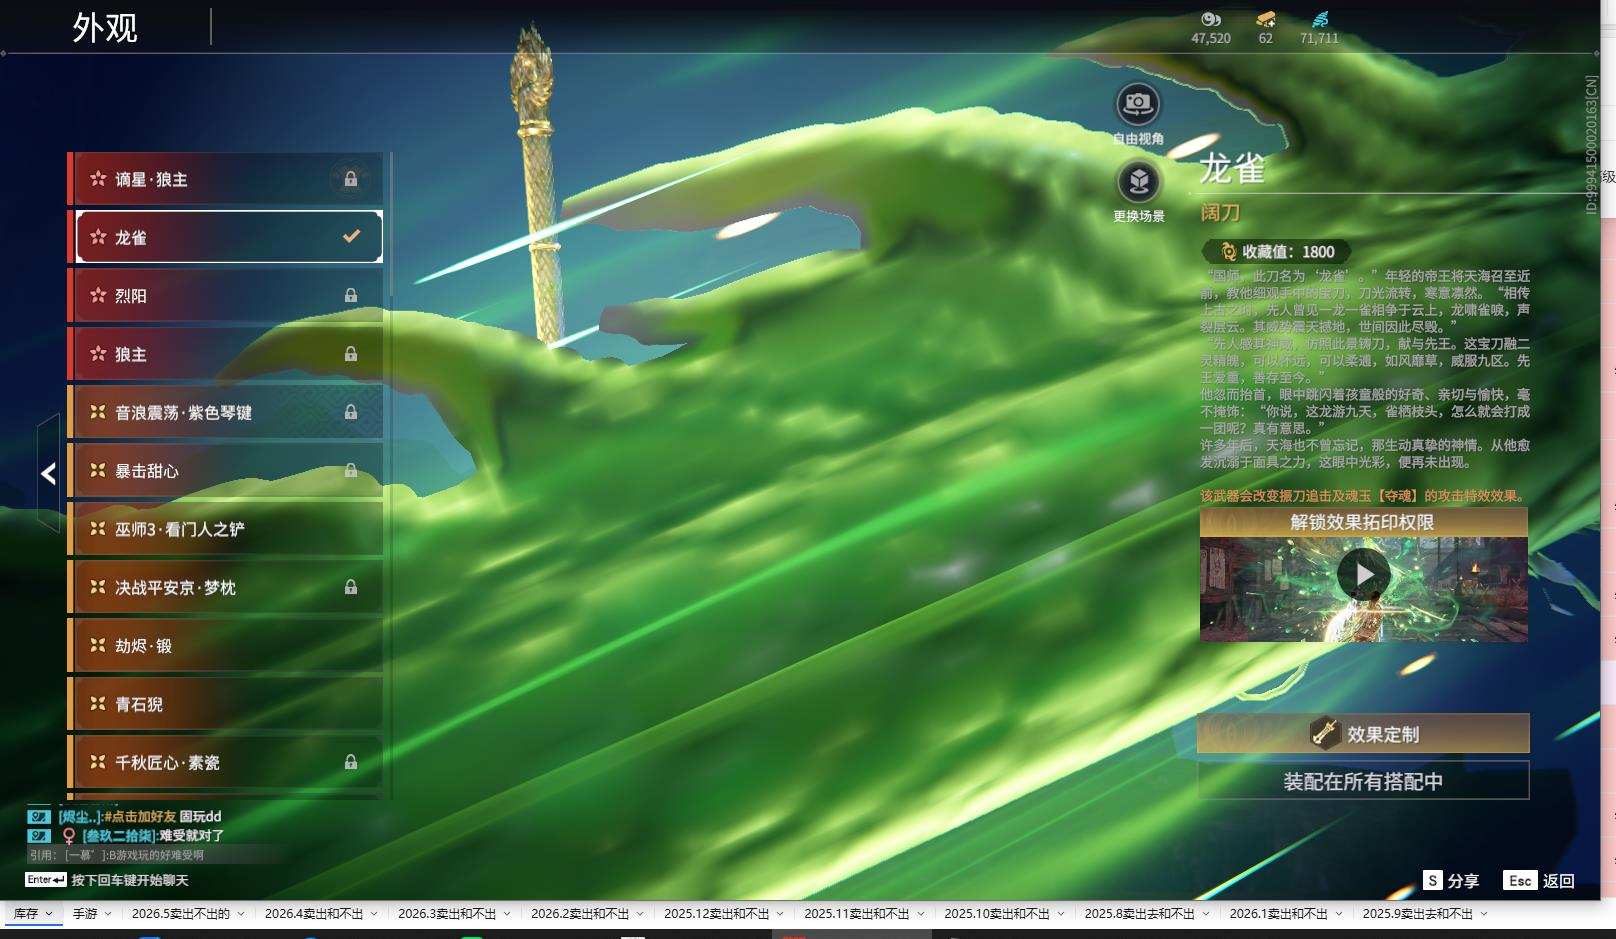Click the Enter key icon to chat

tap(46, 880)
